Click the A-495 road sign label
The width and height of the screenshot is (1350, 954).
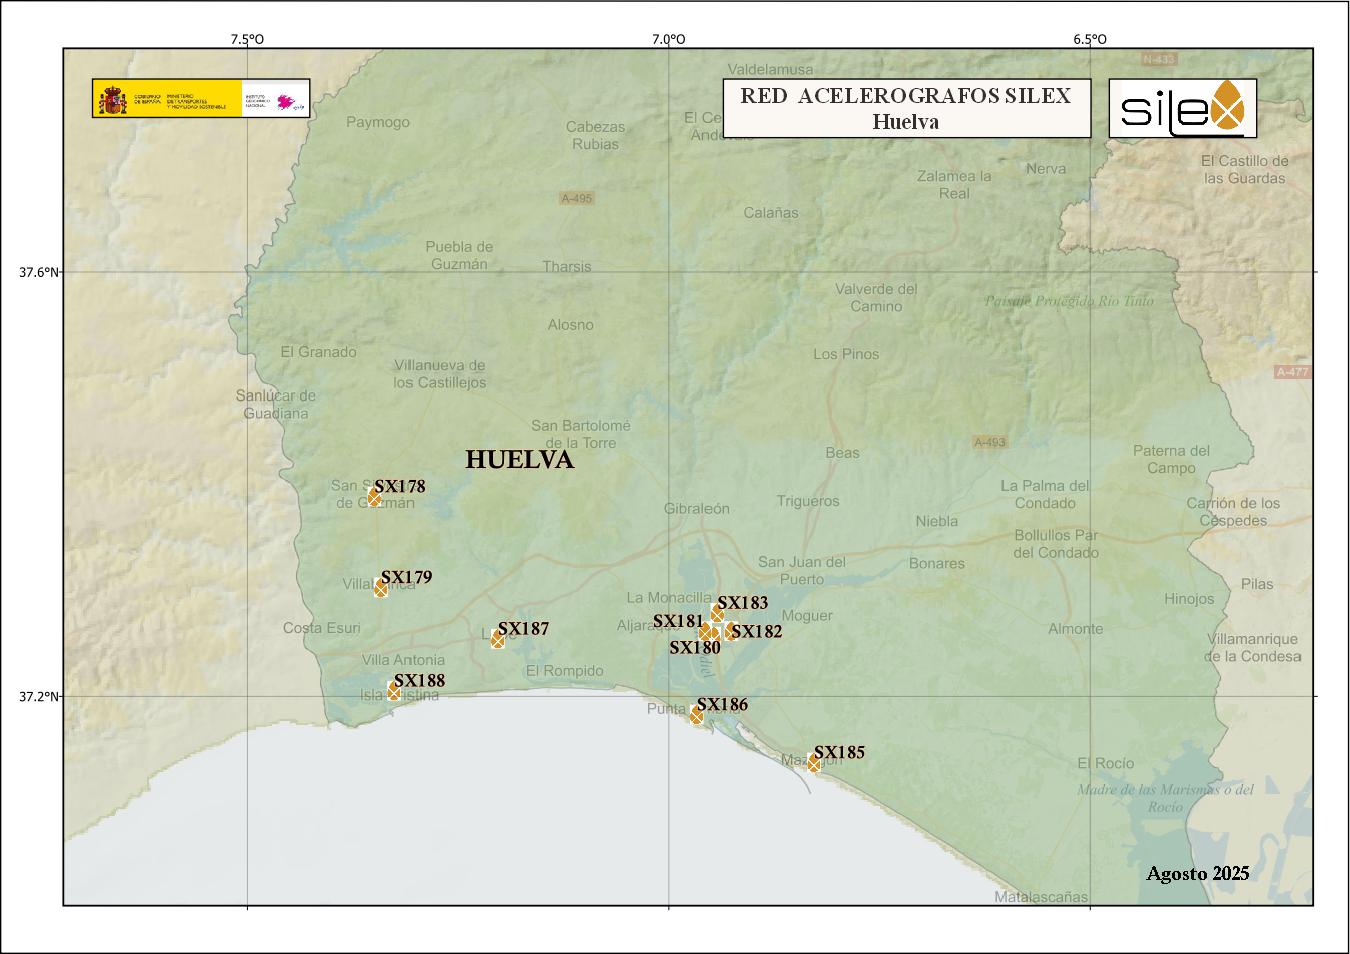(576, 199)
